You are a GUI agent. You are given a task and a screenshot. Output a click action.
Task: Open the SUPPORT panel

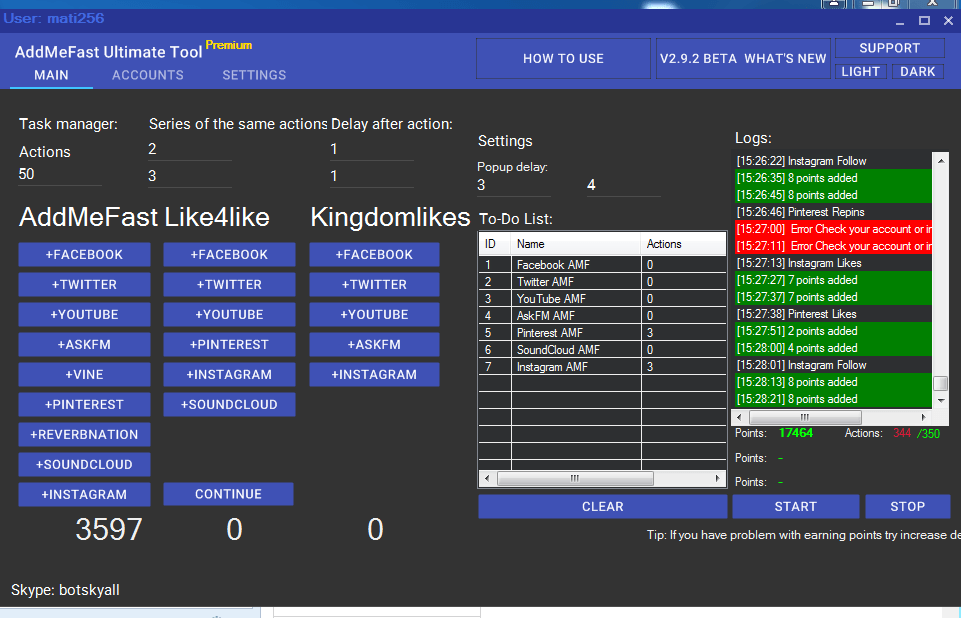point(888,48)
